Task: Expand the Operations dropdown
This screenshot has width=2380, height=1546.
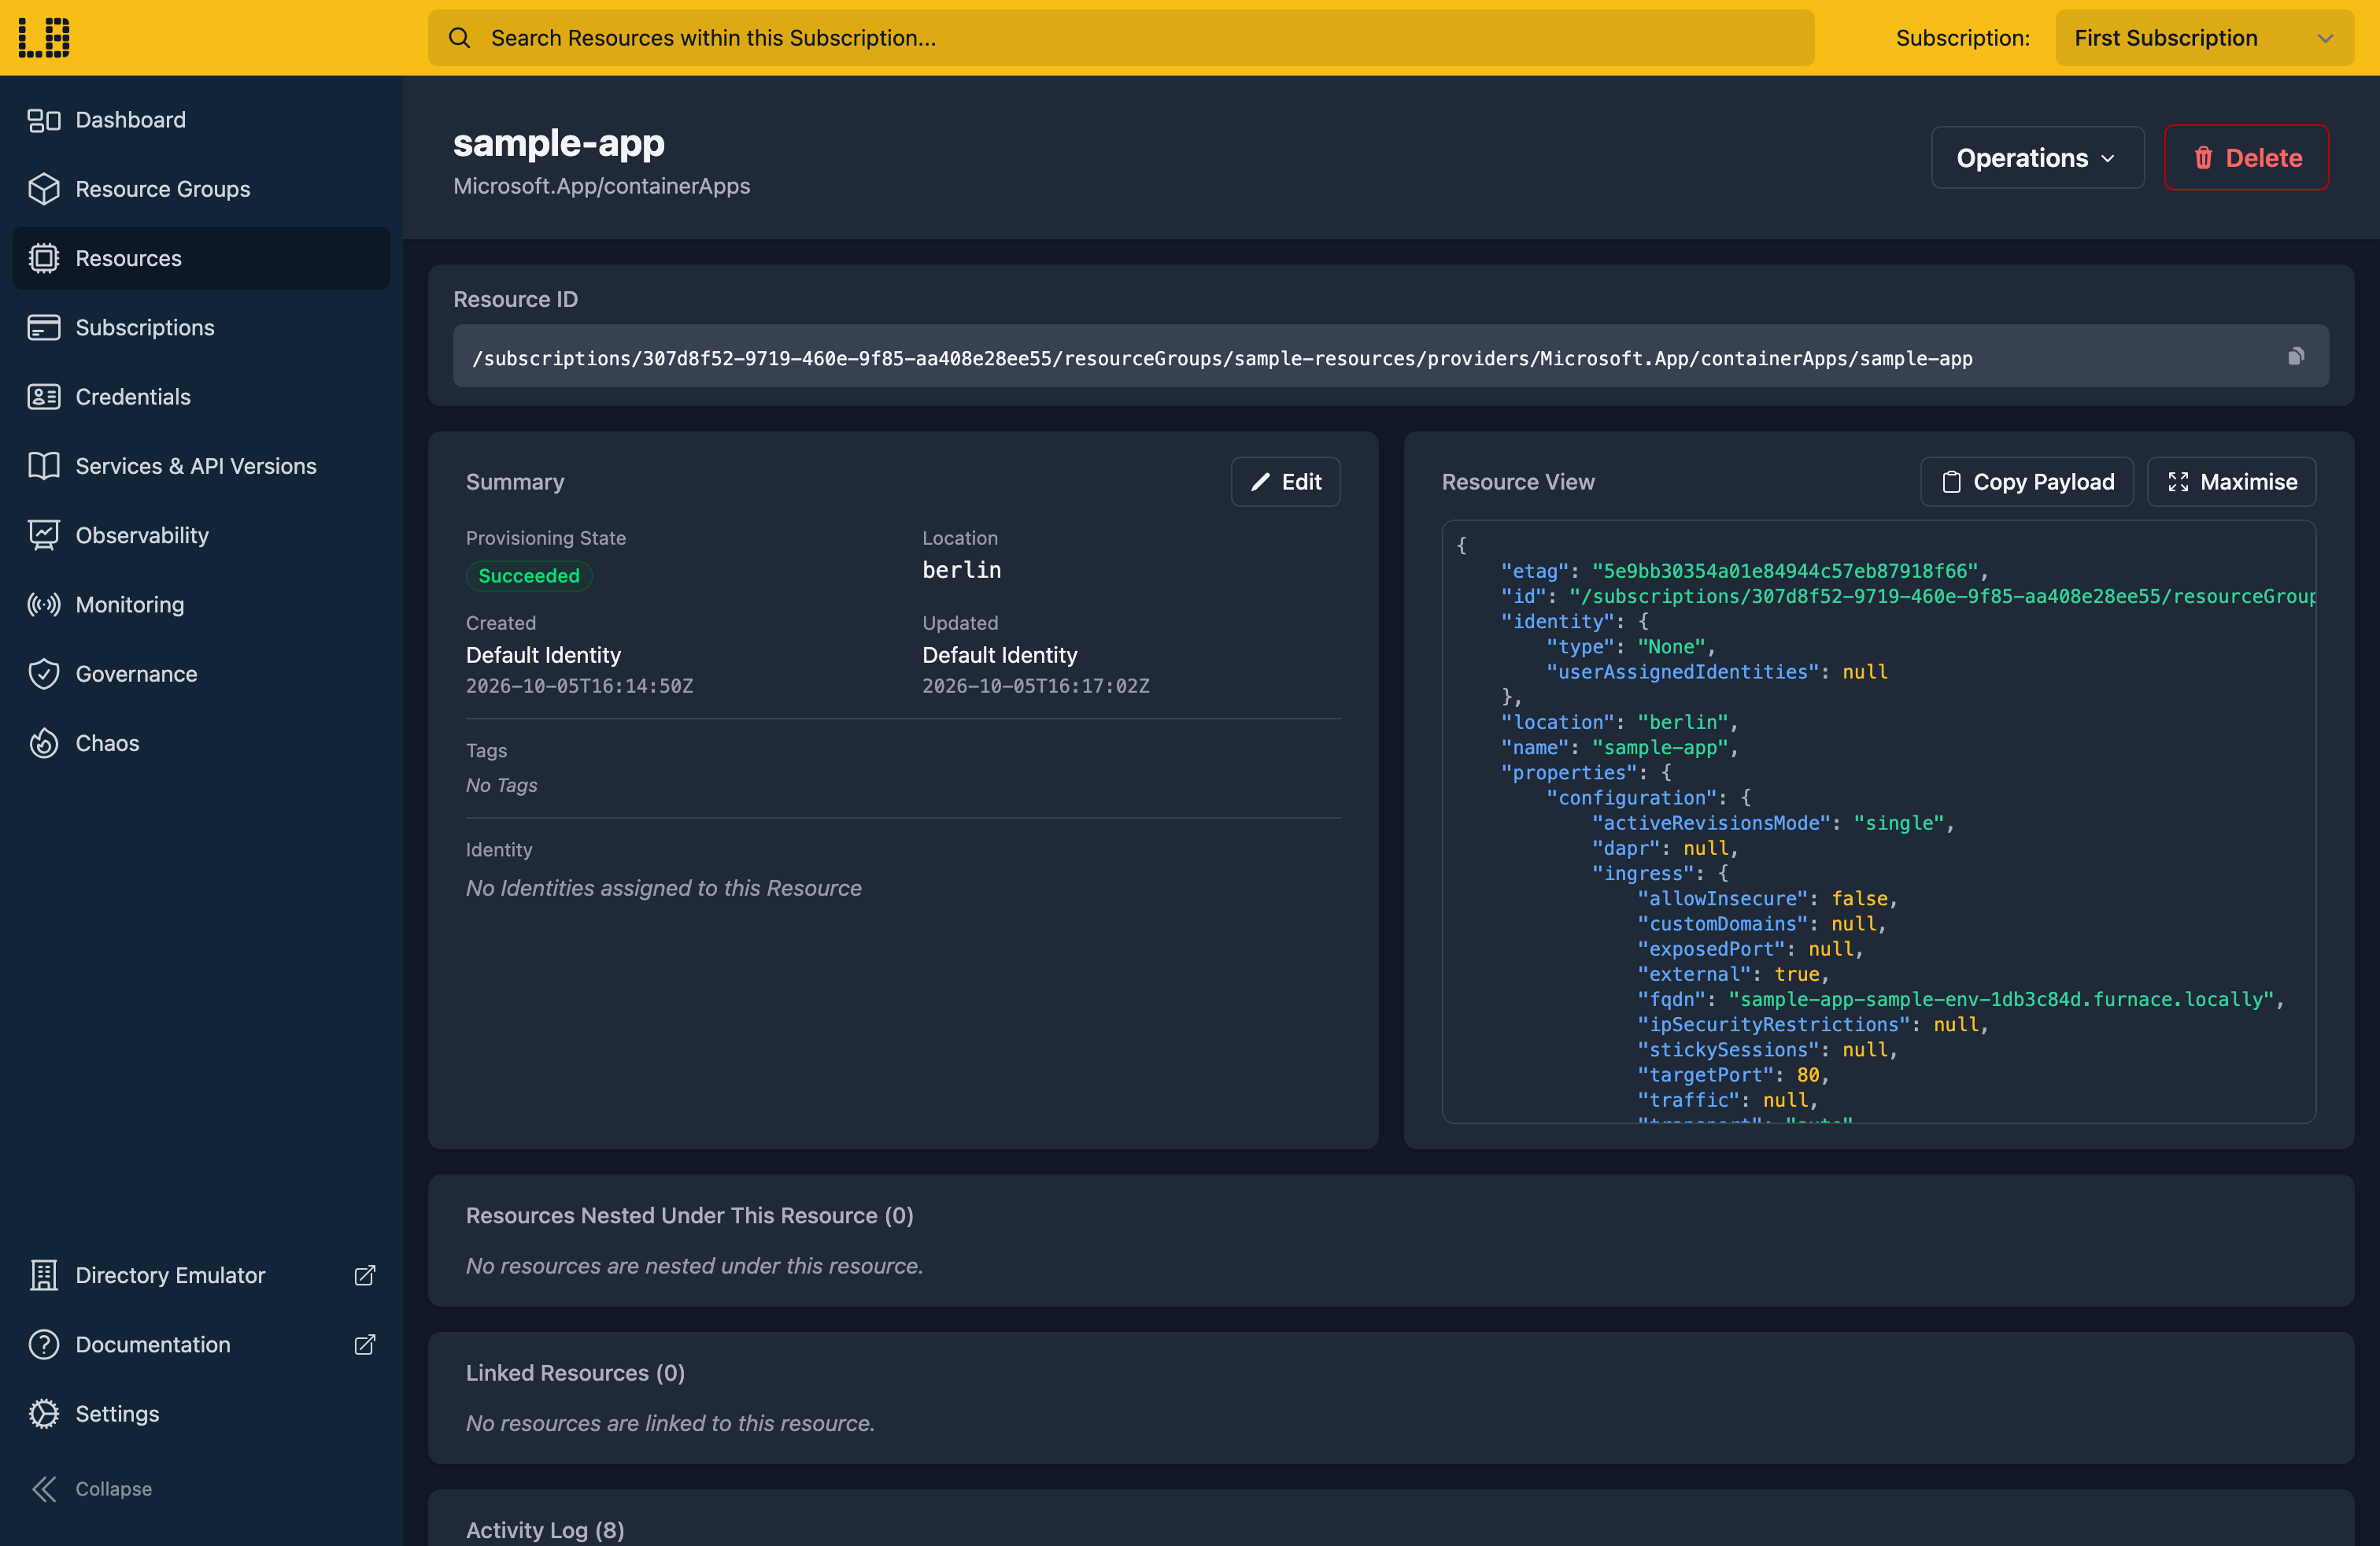Action: point(2037,157)
